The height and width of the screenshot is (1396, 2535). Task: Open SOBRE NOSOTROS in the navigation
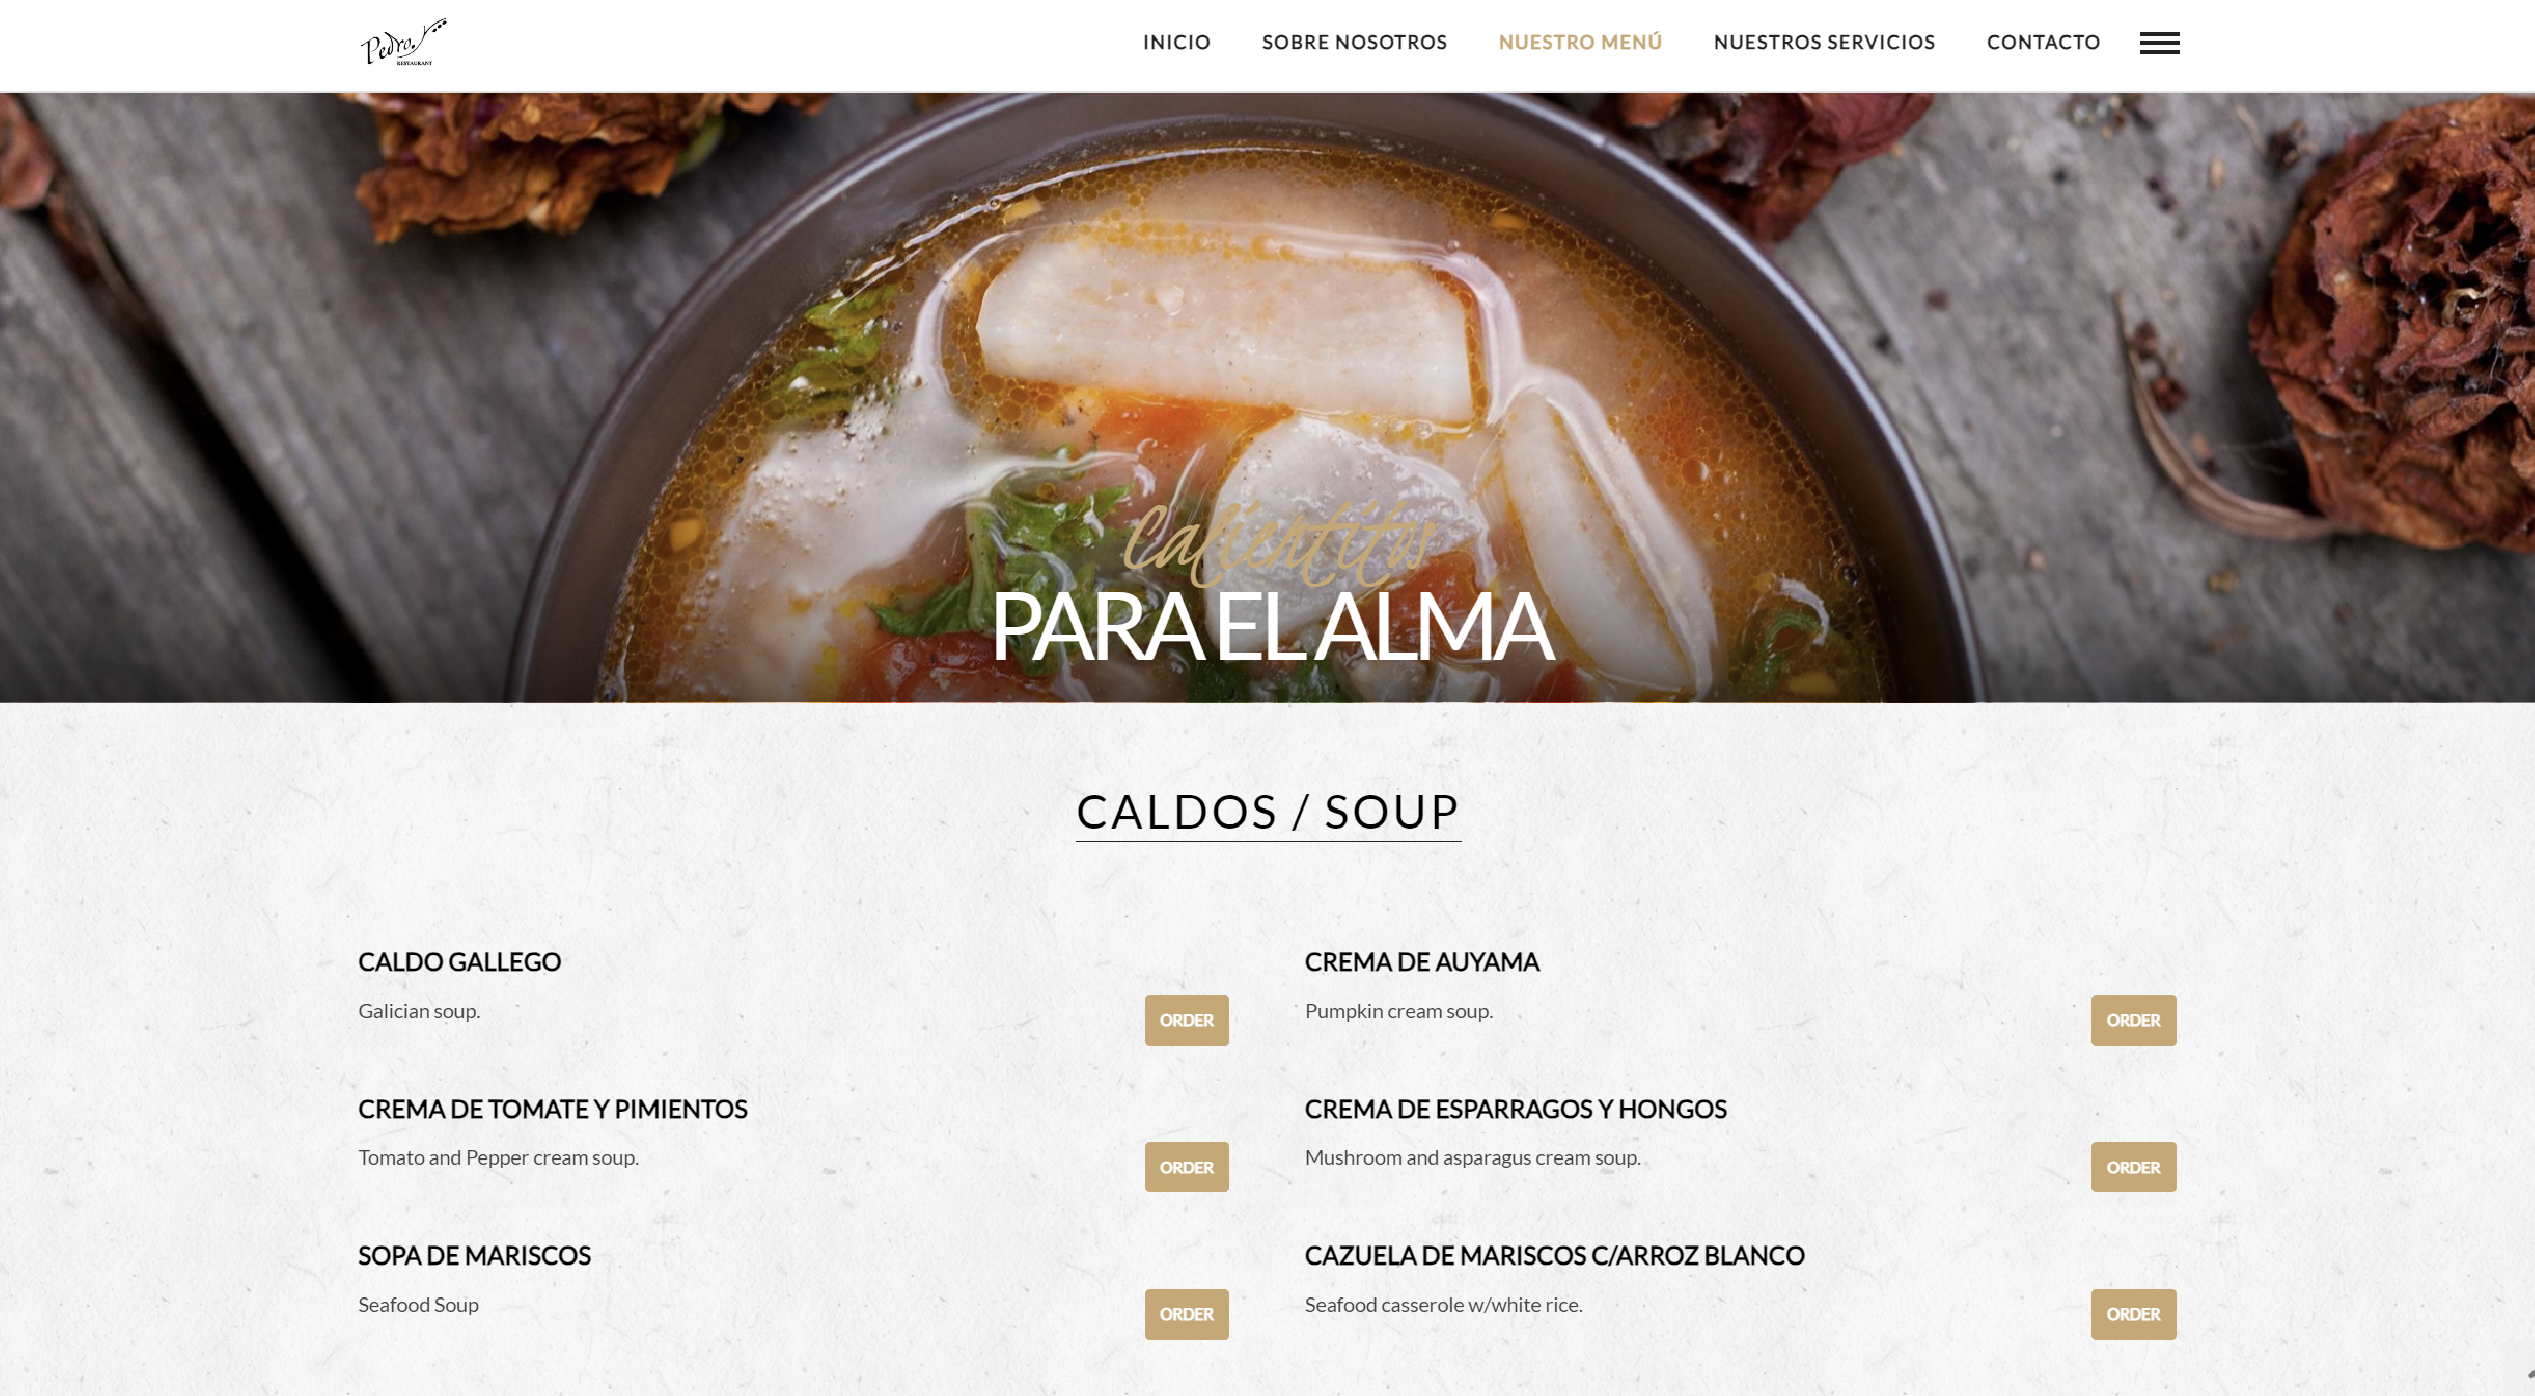tap(1354, 42)
